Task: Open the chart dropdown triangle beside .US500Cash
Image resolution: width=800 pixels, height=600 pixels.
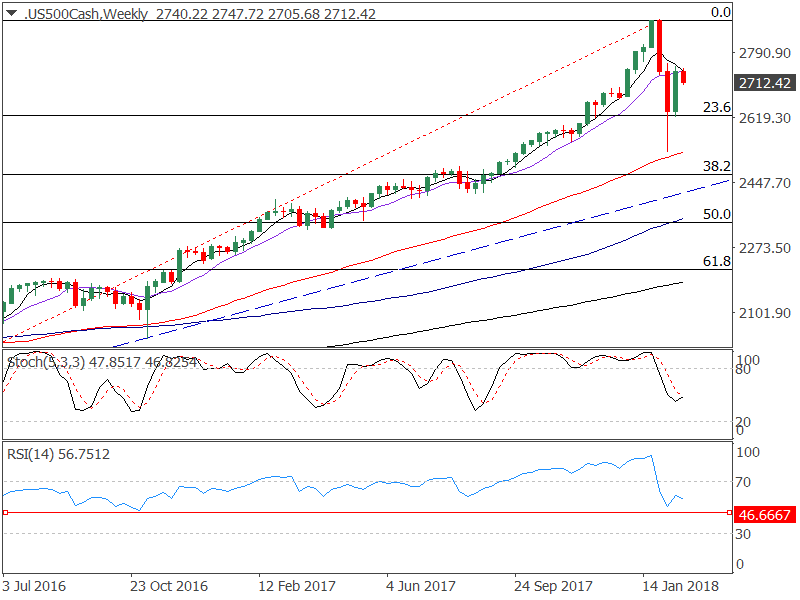Action: click(x=11, y=13)
